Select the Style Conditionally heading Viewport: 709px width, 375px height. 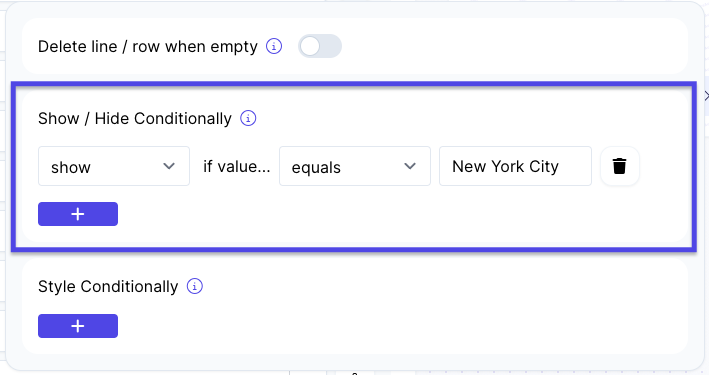108,286
